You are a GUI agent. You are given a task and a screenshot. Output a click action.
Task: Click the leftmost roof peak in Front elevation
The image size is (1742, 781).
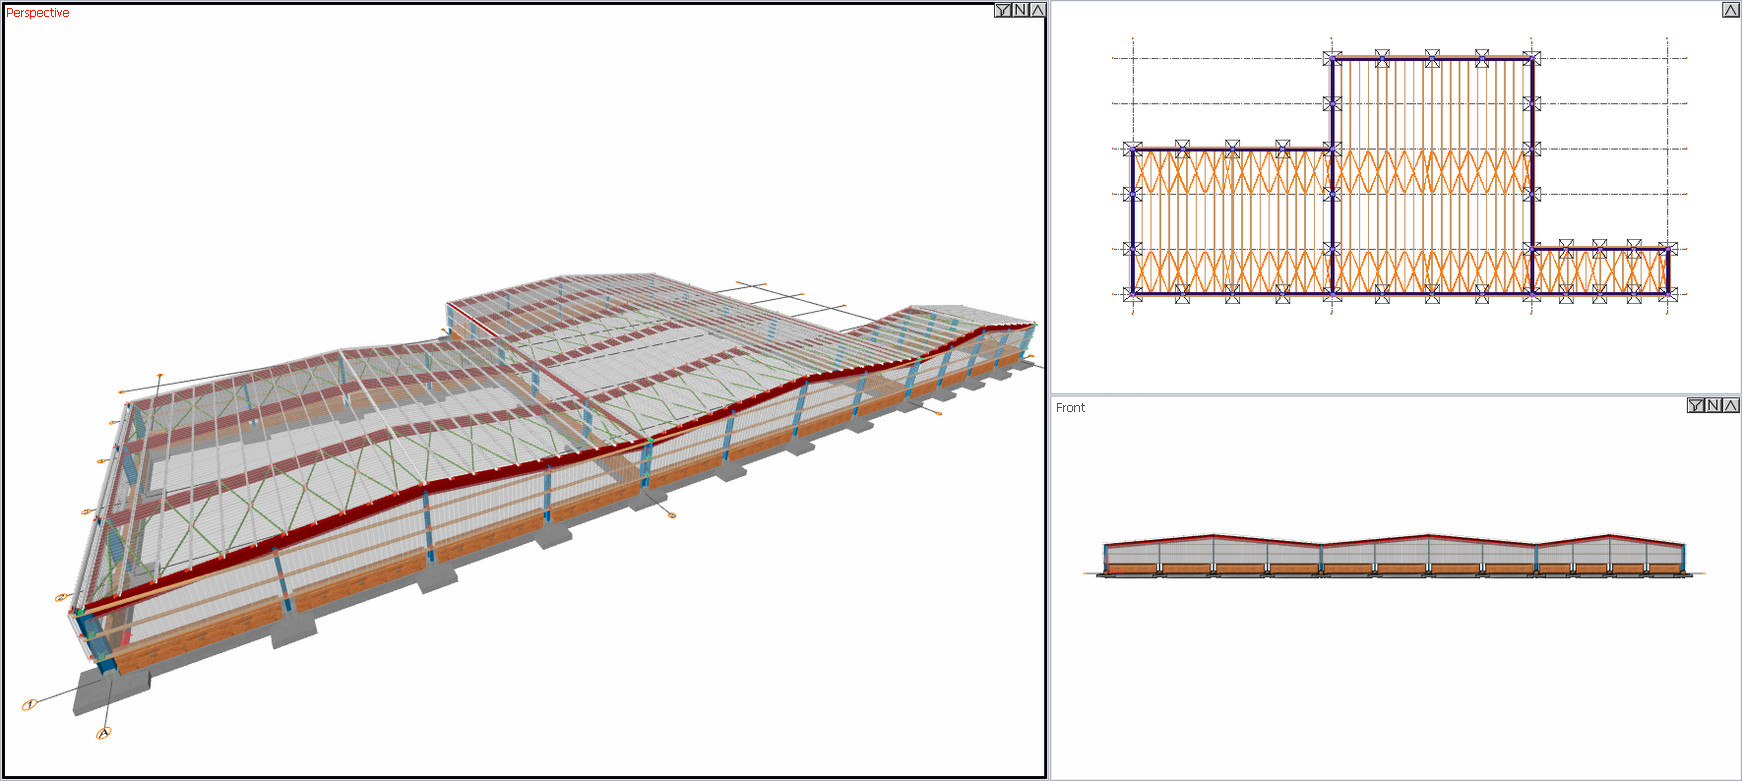(x=1214, y=536)
